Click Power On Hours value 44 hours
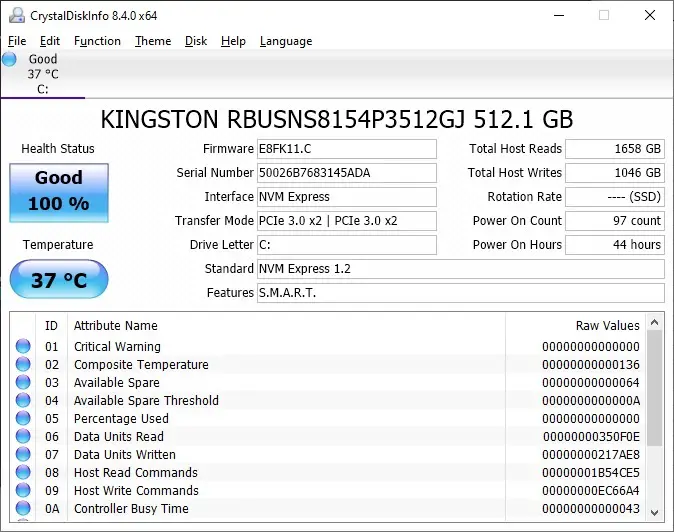The image size is (674, 532). 615,245
